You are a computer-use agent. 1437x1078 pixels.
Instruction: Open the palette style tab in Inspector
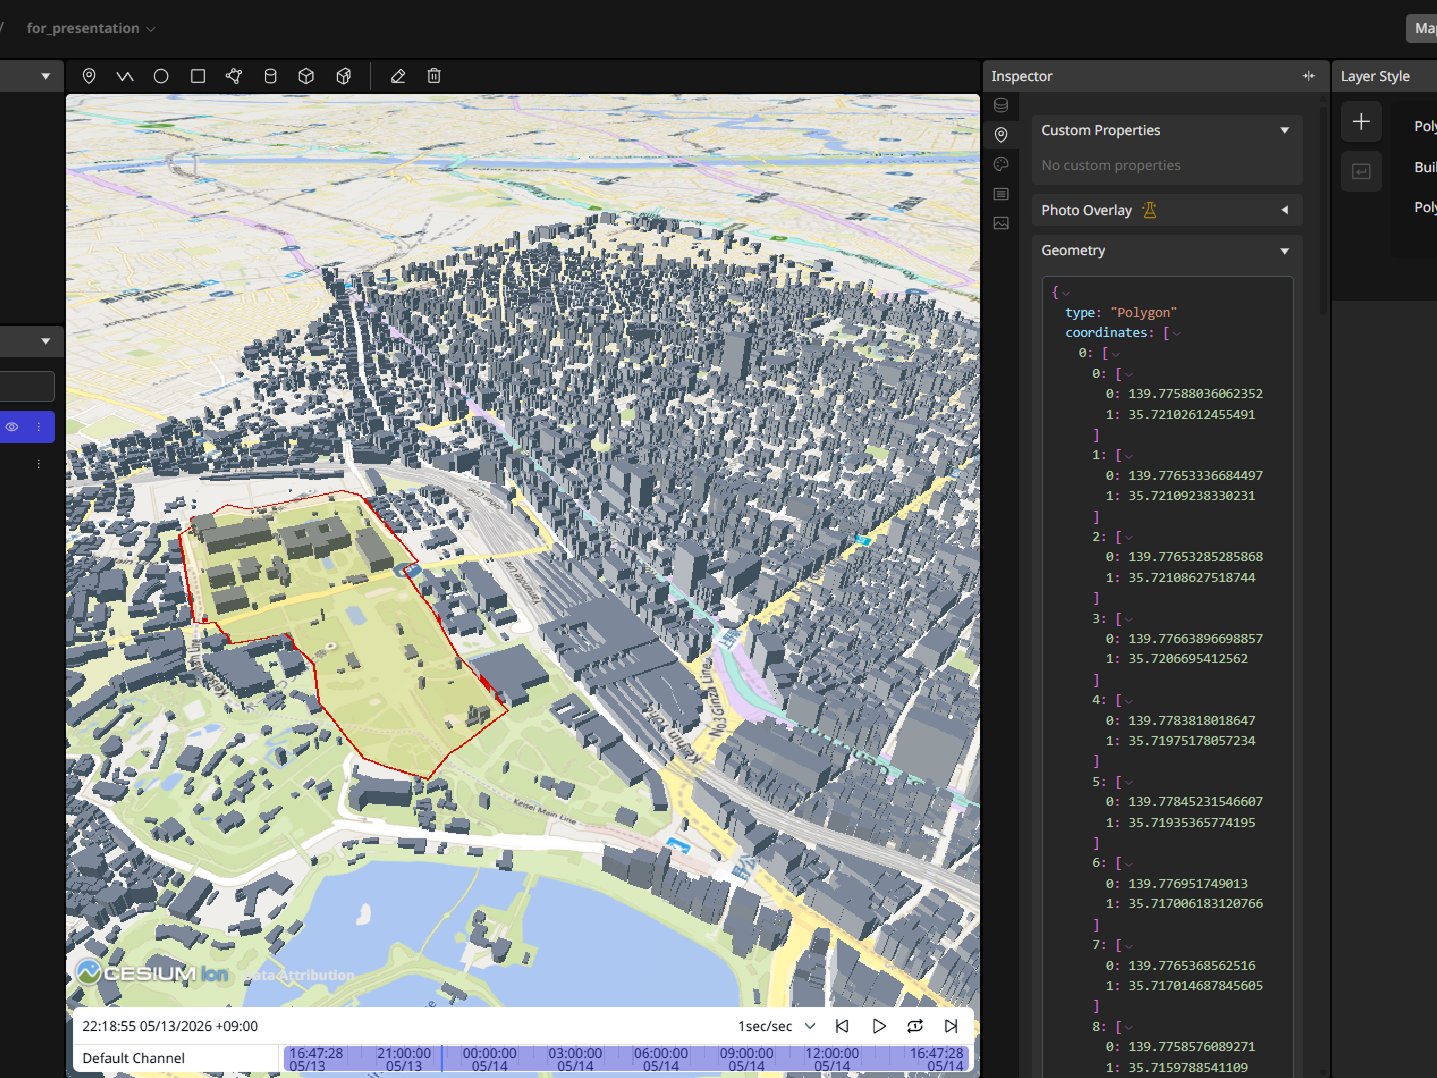[1001, 164]
